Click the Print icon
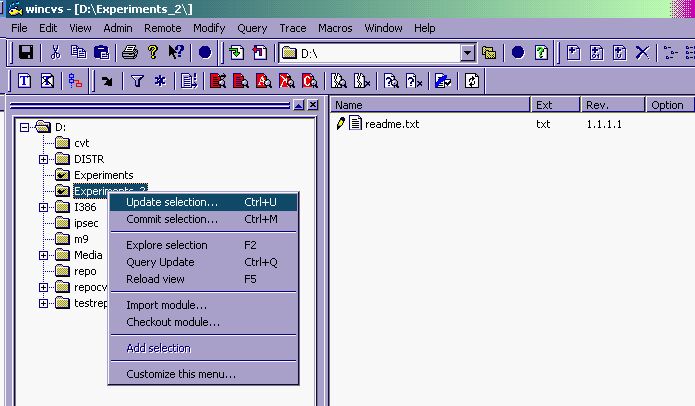This screenshot has width=695, height=406. 129,52
